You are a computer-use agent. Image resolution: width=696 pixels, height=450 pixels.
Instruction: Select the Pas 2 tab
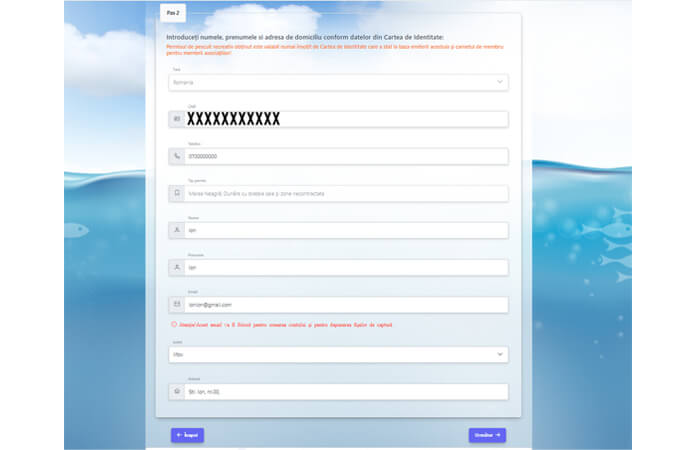[172, 11]
